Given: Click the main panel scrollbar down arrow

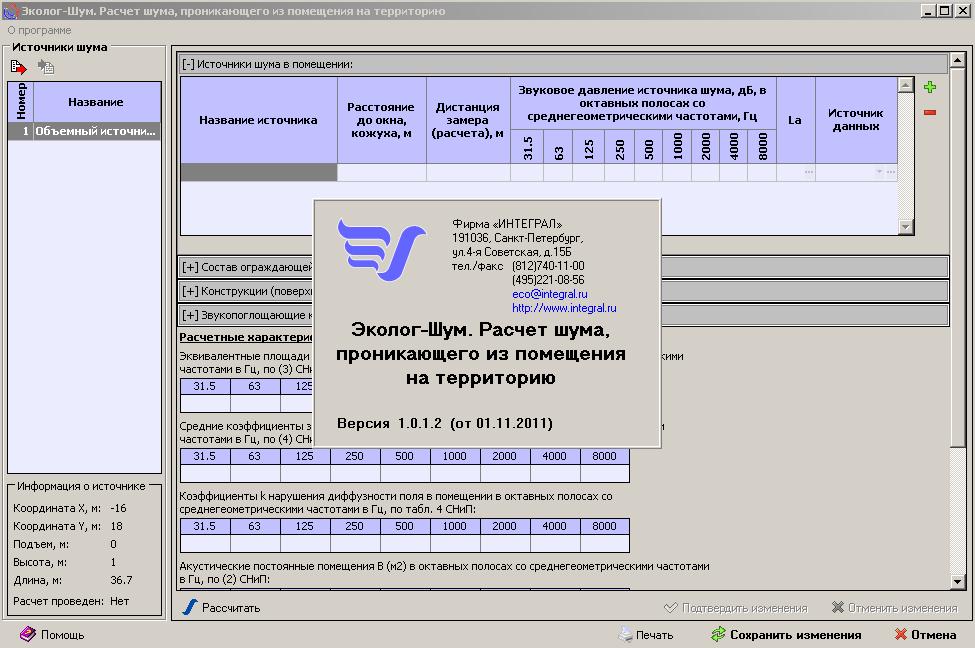Looking at the screenshot, I should click(956, 582).
